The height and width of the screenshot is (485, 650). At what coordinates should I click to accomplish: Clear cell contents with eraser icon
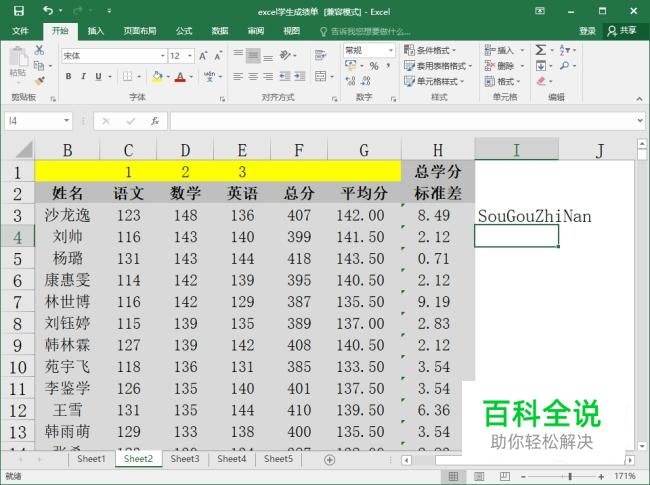point(541,81)
